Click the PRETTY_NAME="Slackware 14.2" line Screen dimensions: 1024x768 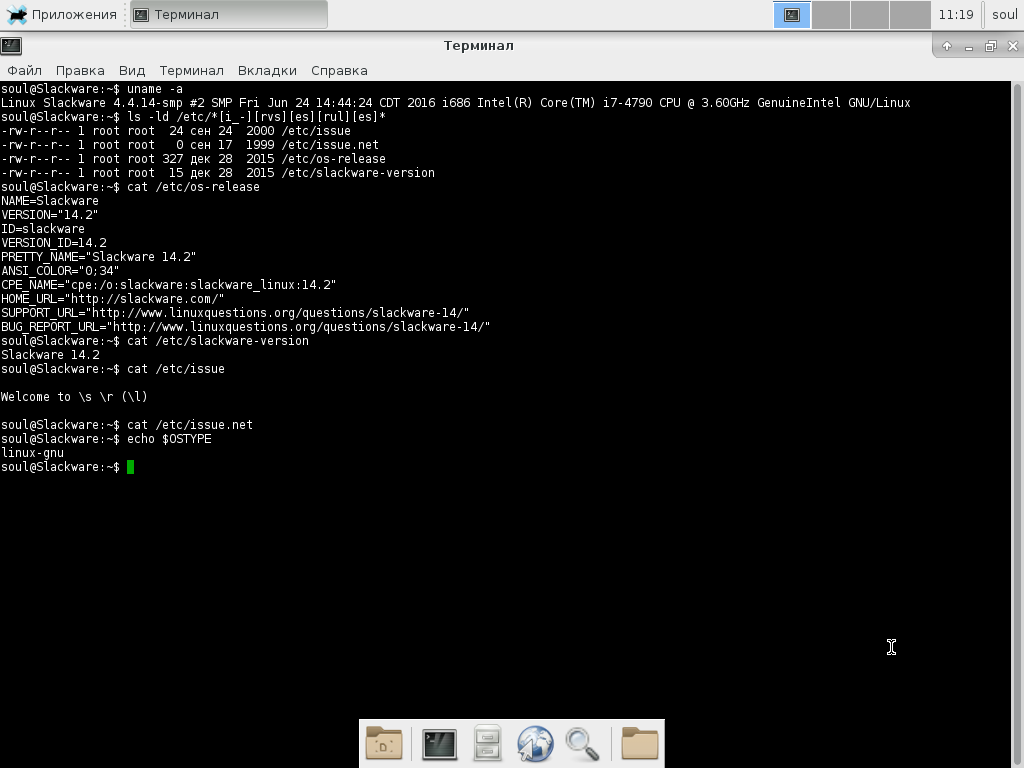click(x=99, y=257)
